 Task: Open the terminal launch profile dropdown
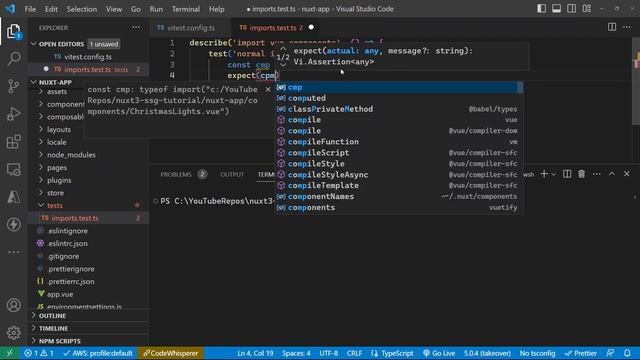tap(554, 174)
